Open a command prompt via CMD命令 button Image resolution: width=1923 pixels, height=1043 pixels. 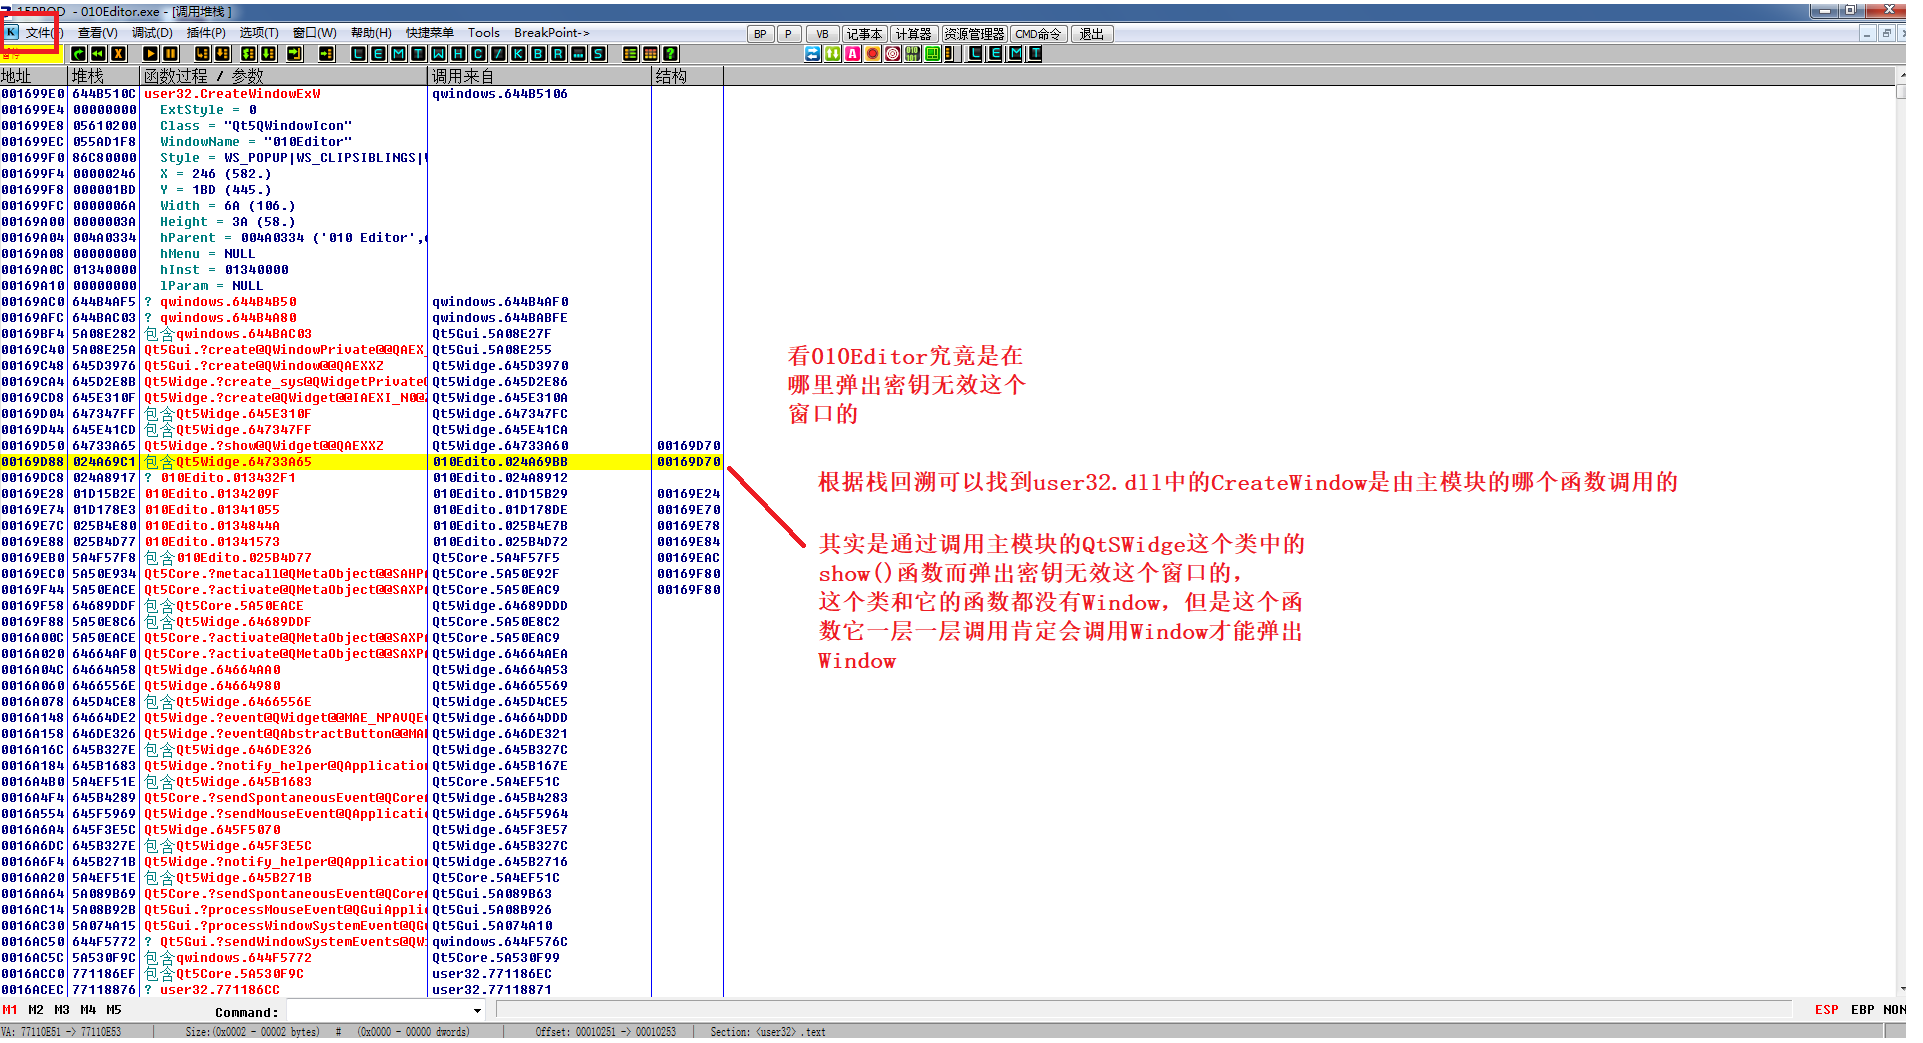point(1038,34)
